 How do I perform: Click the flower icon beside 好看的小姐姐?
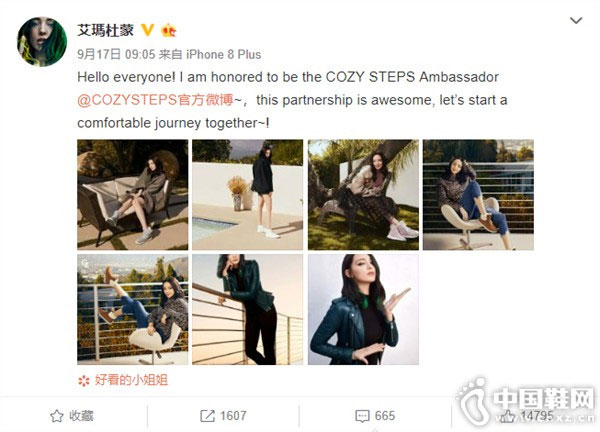click(x=83, y=380)
